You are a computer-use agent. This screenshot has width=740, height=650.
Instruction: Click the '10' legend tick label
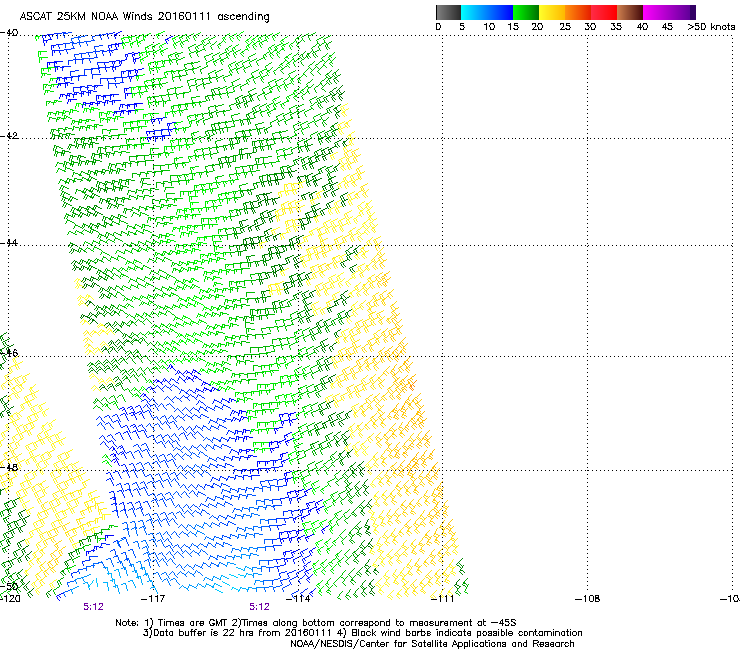[489, 27]
